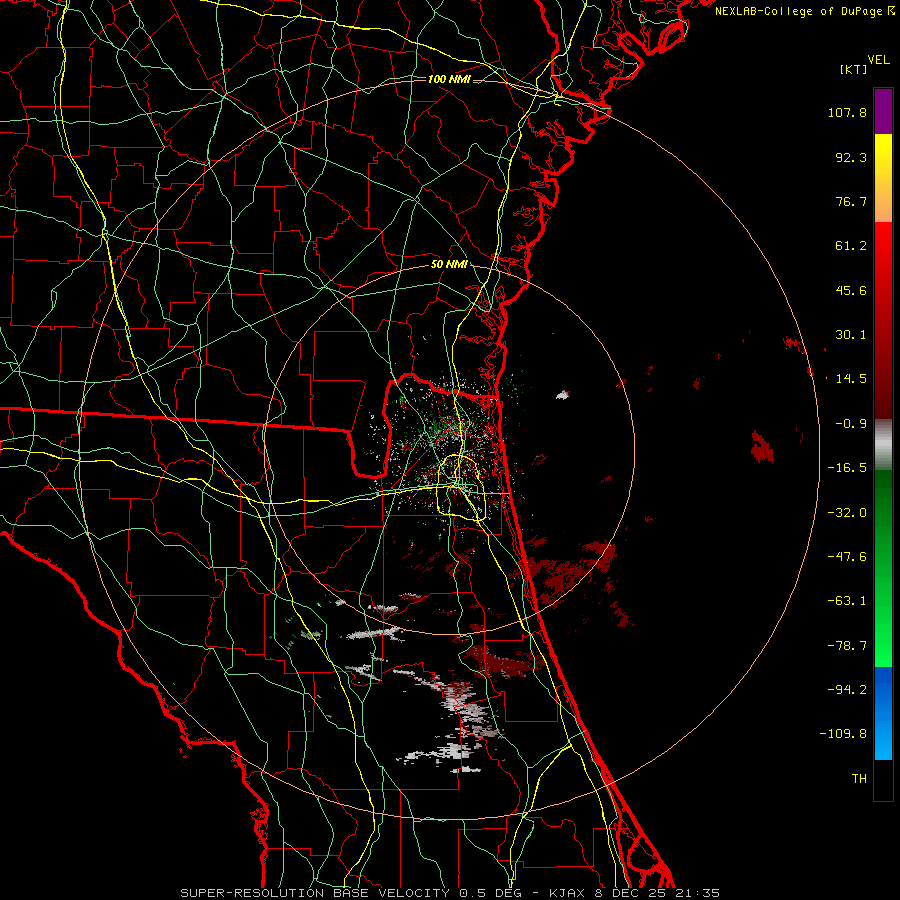Select the -109.8 legend value
900x900 pixels.
pos(843,734)
